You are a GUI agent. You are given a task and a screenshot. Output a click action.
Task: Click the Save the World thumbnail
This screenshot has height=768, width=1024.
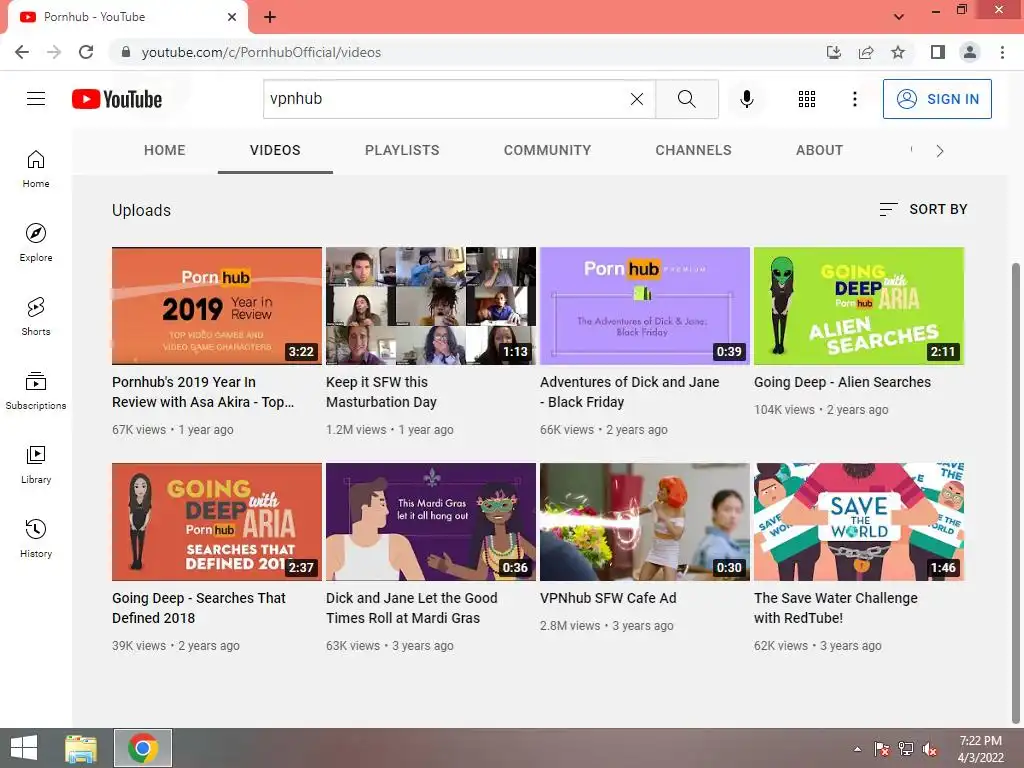859,522
